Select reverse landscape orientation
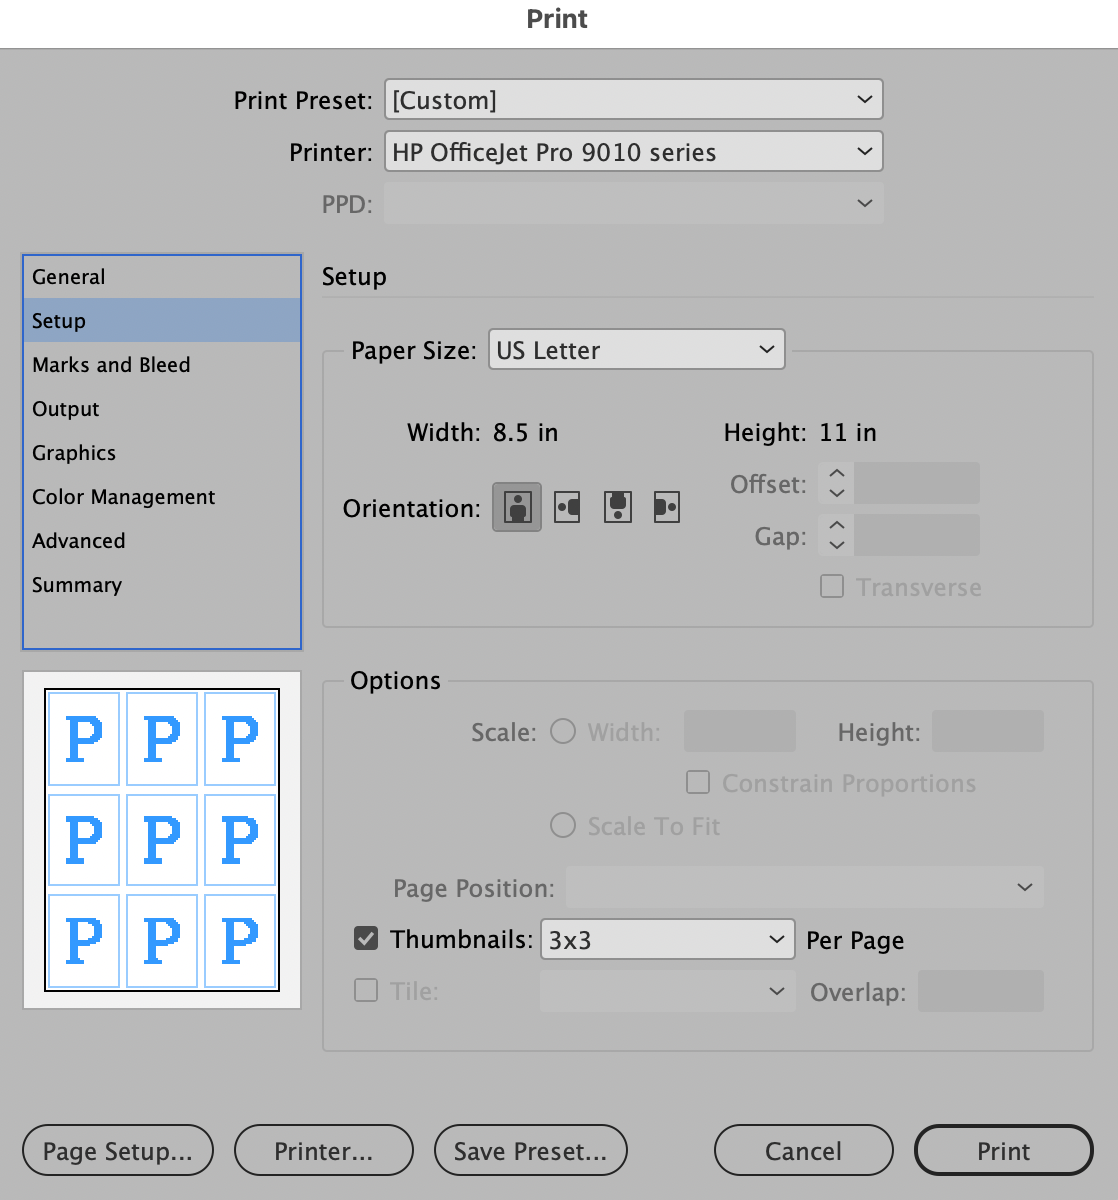The image size is (1118, 1200). click(666, 507)
